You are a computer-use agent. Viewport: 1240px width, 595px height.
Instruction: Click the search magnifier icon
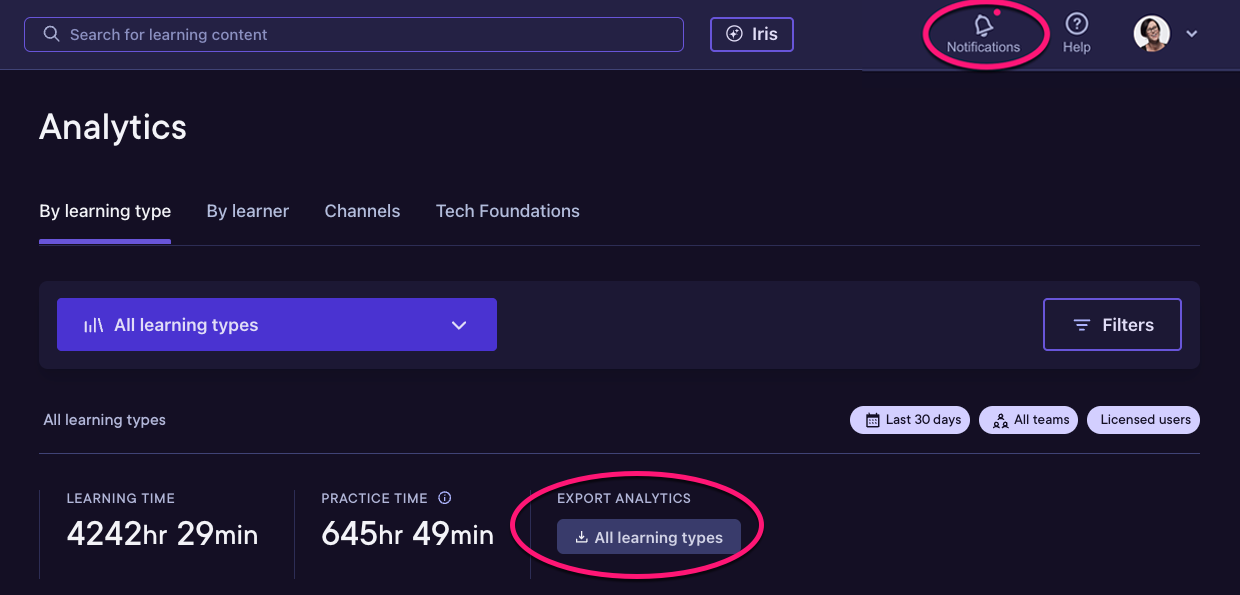click(52, 34)
